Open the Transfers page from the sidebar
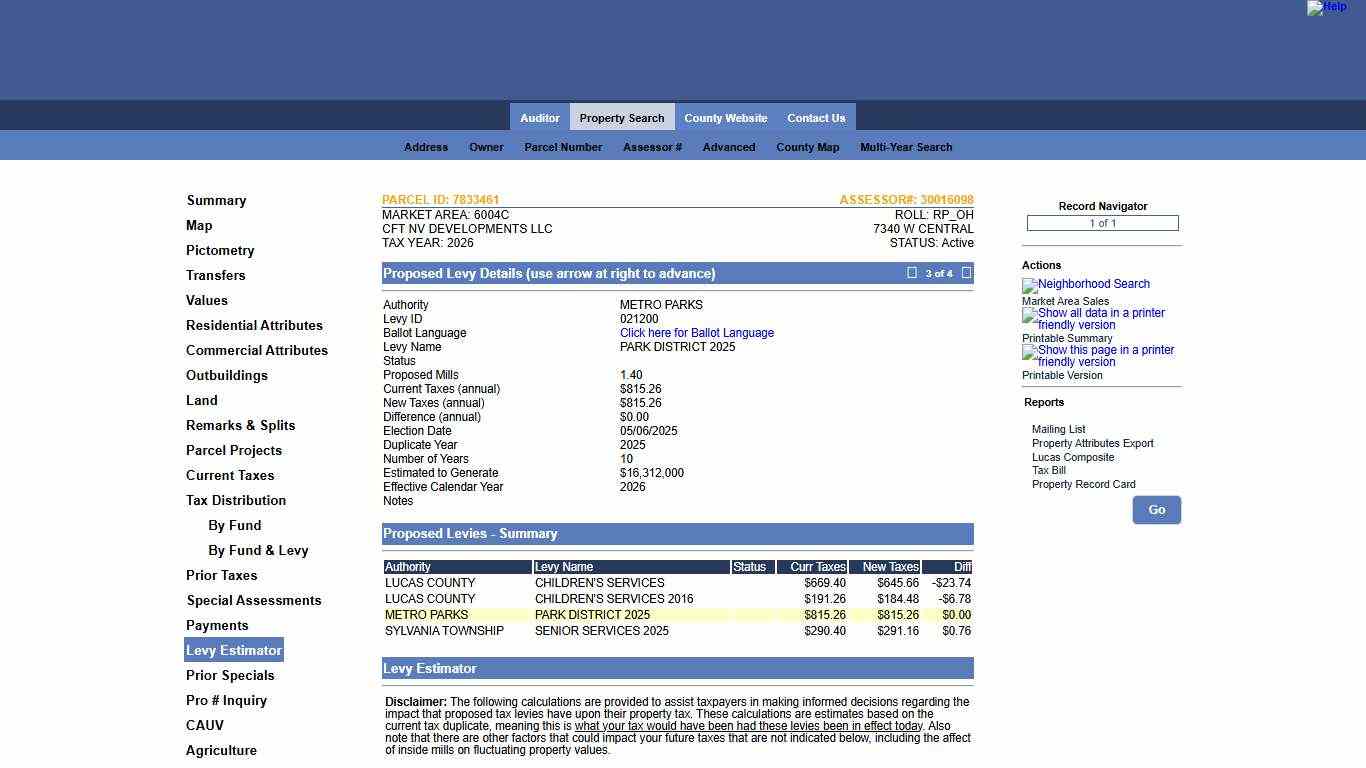1366x768 pixels. [x=215, y=275]
